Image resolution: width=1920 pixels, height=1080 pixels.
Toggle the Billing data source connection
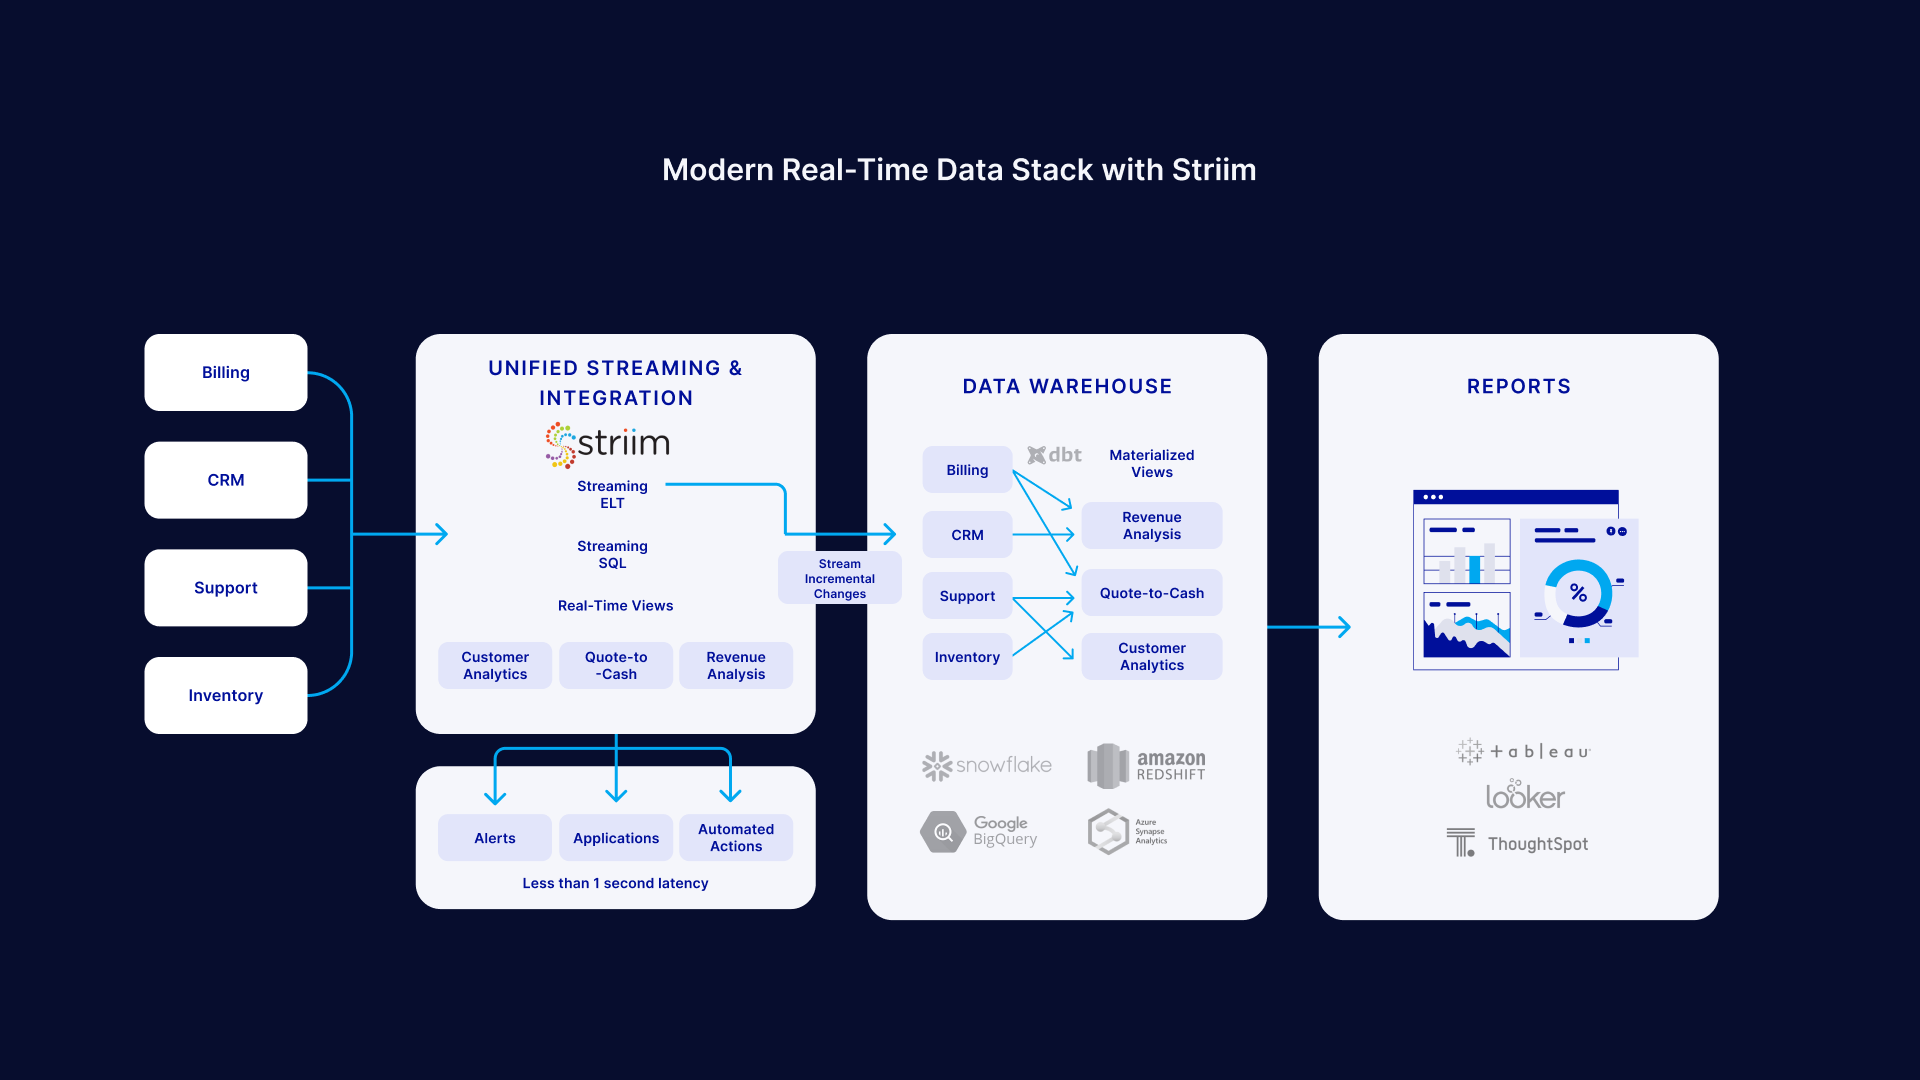point(228,369)
